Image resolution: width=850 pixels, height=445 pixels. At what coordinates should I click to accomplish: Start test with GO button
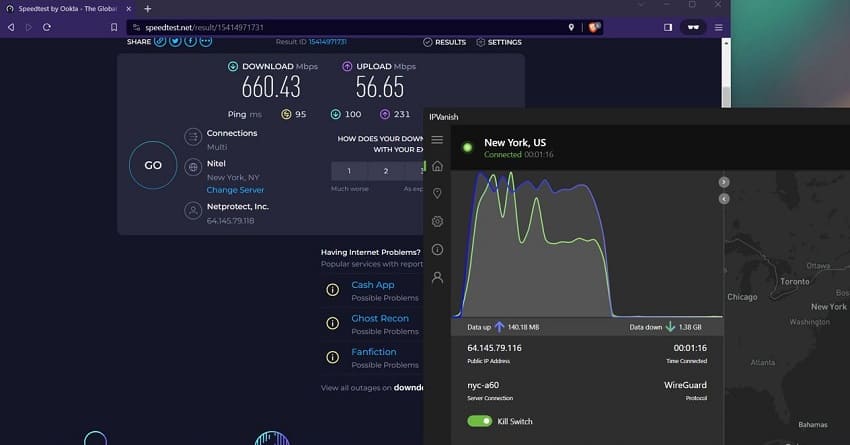(x=153, y=165)
